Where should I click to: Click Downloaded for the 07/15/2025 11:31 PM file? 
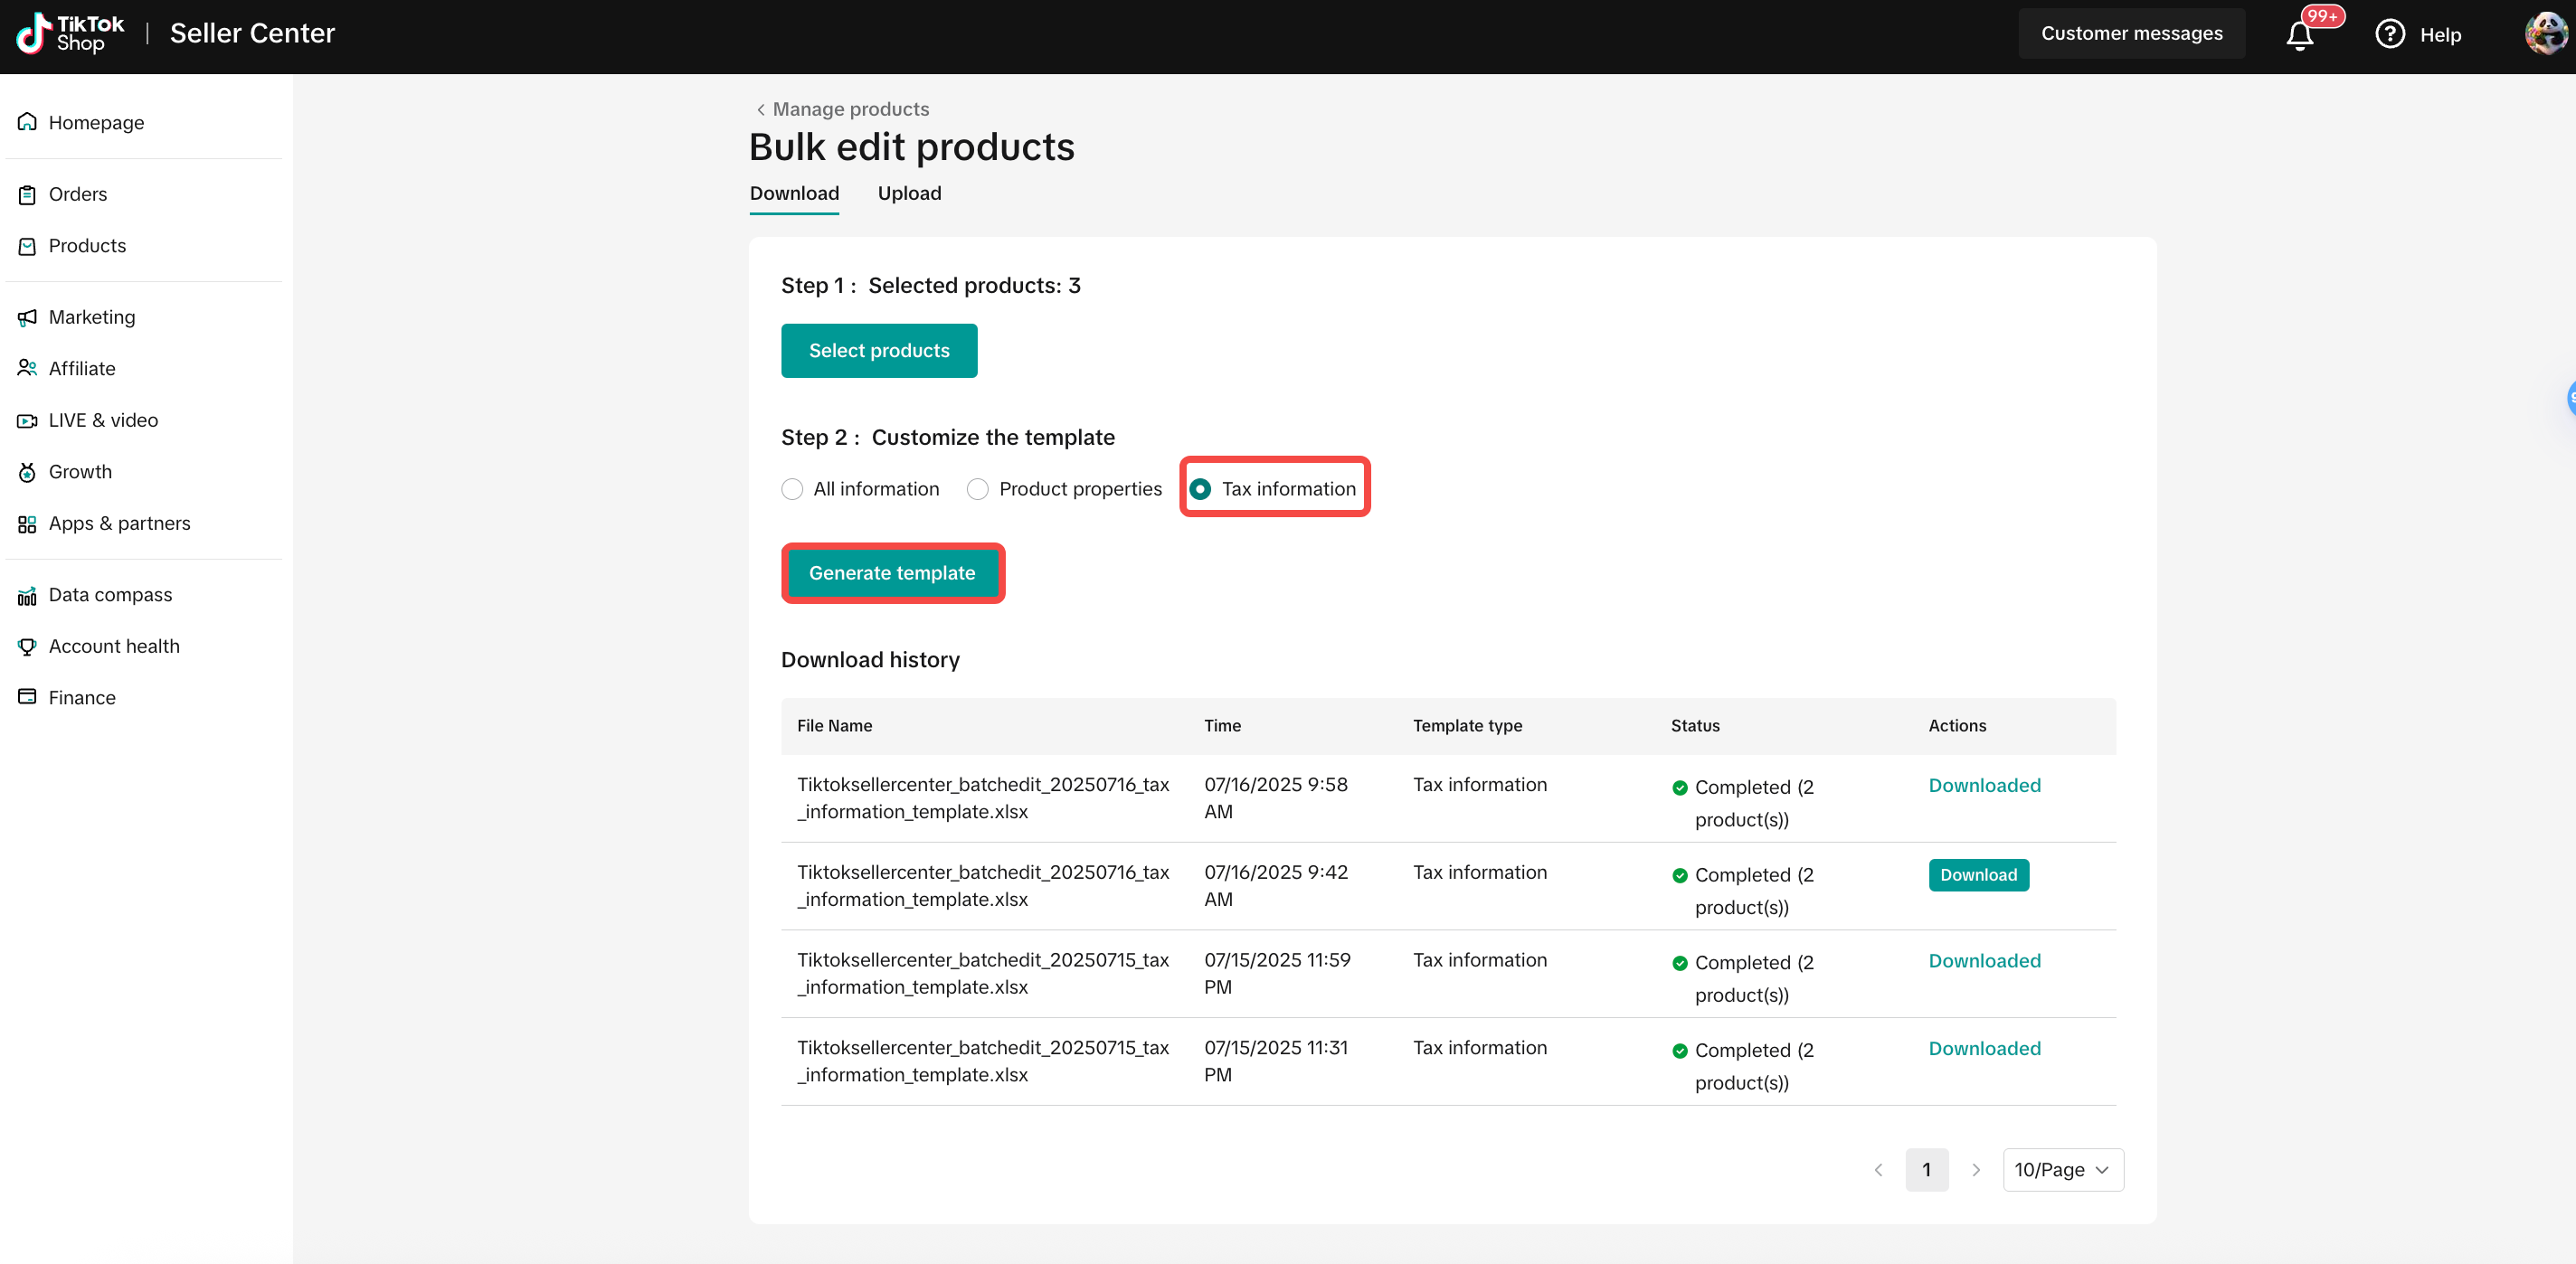click(1984, 1048)
